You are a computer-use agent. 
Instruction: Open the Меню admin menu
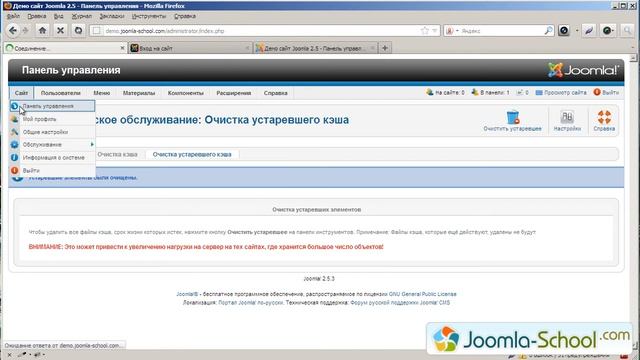point(102,93)
